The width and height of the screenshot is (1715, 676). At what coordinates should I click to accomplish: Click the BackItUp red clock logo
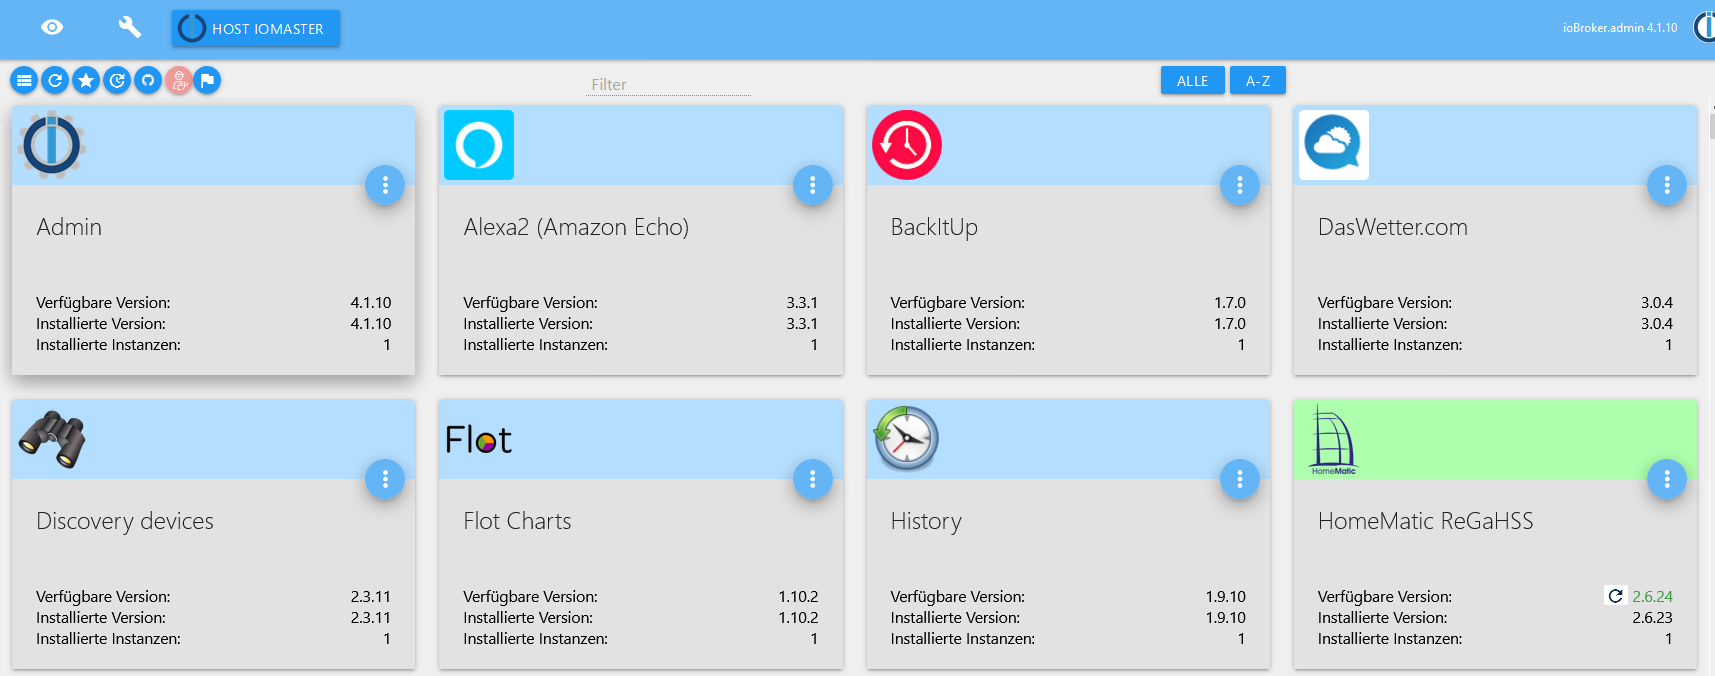pyautogui.click(x=907, y=145)
